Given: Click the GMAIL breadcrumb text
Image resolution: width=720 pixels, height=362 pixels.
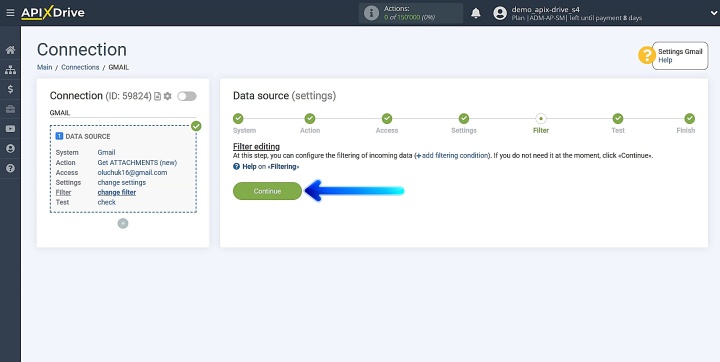Looking at the screenshot, I should point(118,67).
